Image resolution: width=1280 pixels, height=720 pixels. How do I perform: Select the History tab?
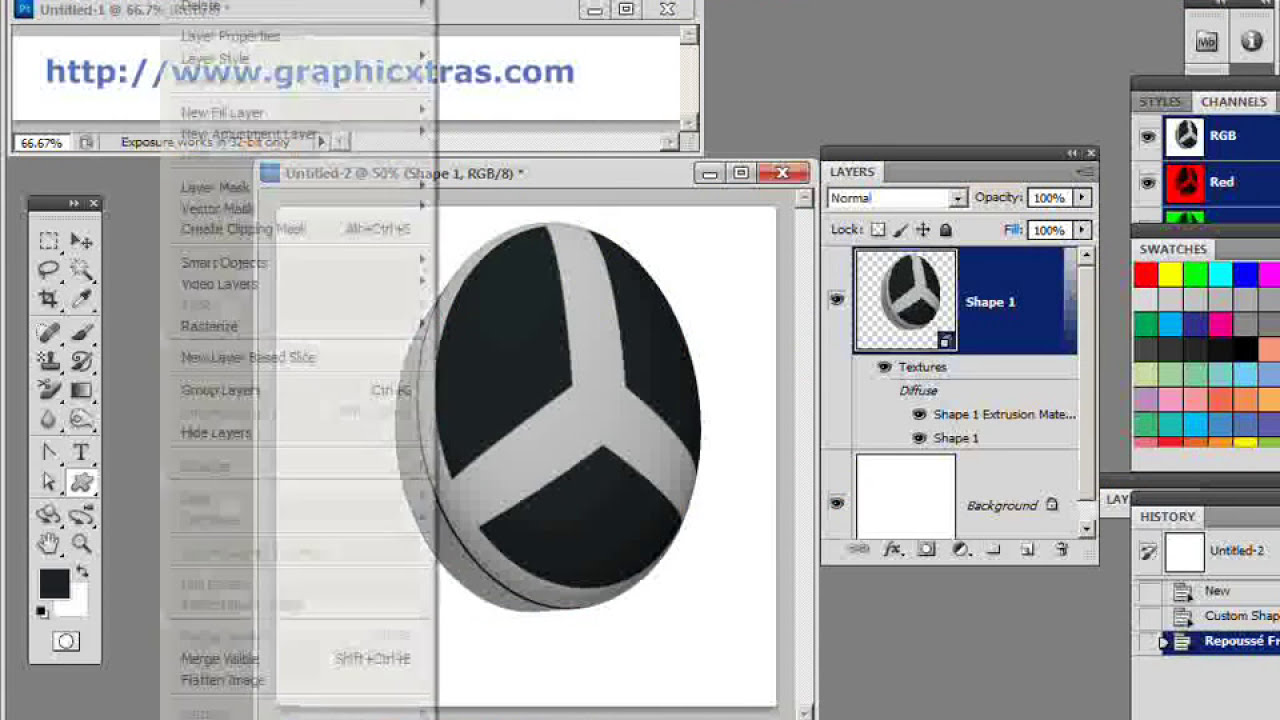1167,517
